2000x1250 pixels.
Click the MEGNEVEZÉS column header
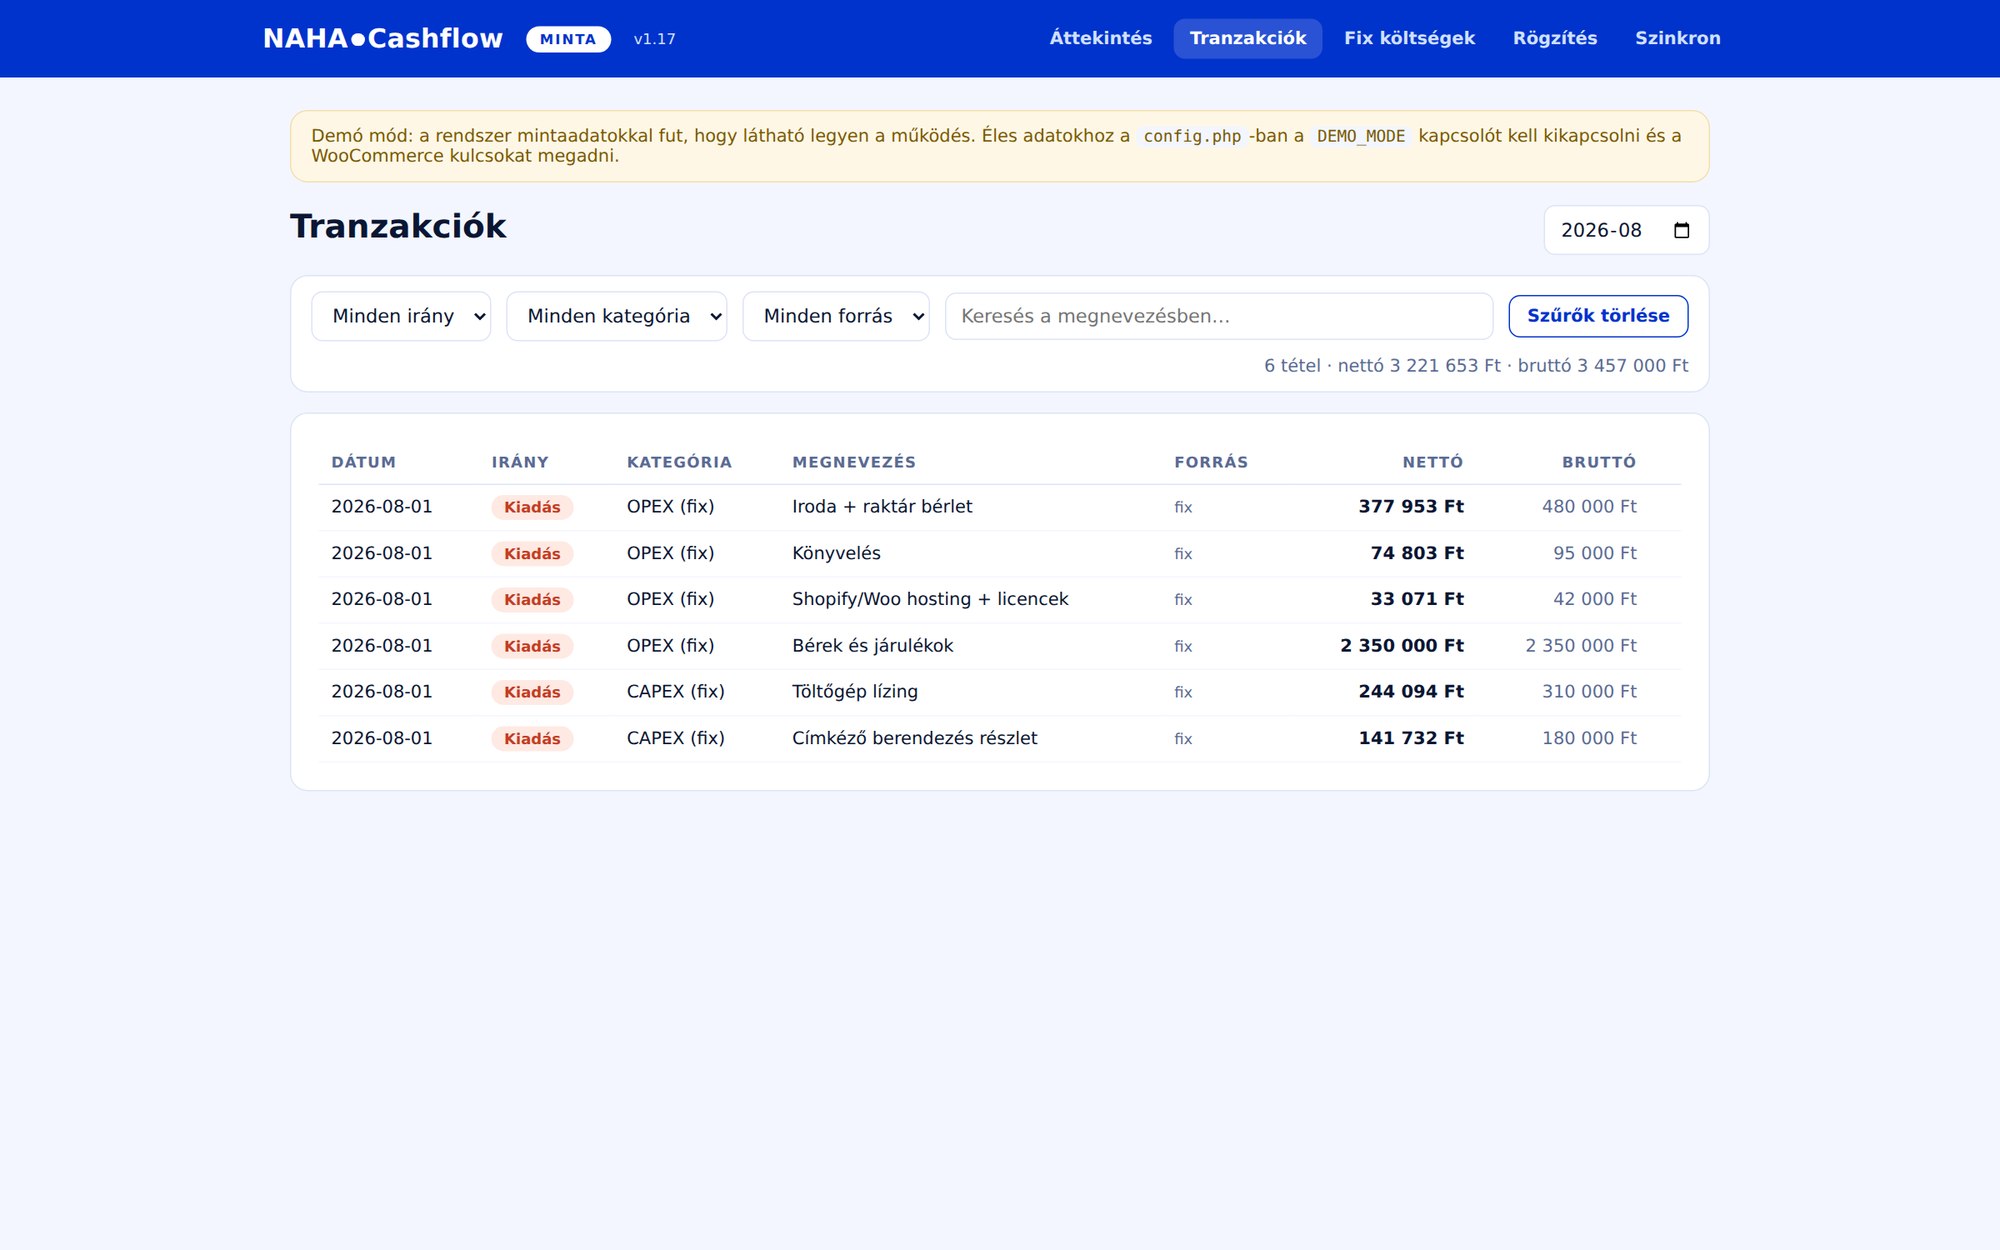tap(854, 462)
